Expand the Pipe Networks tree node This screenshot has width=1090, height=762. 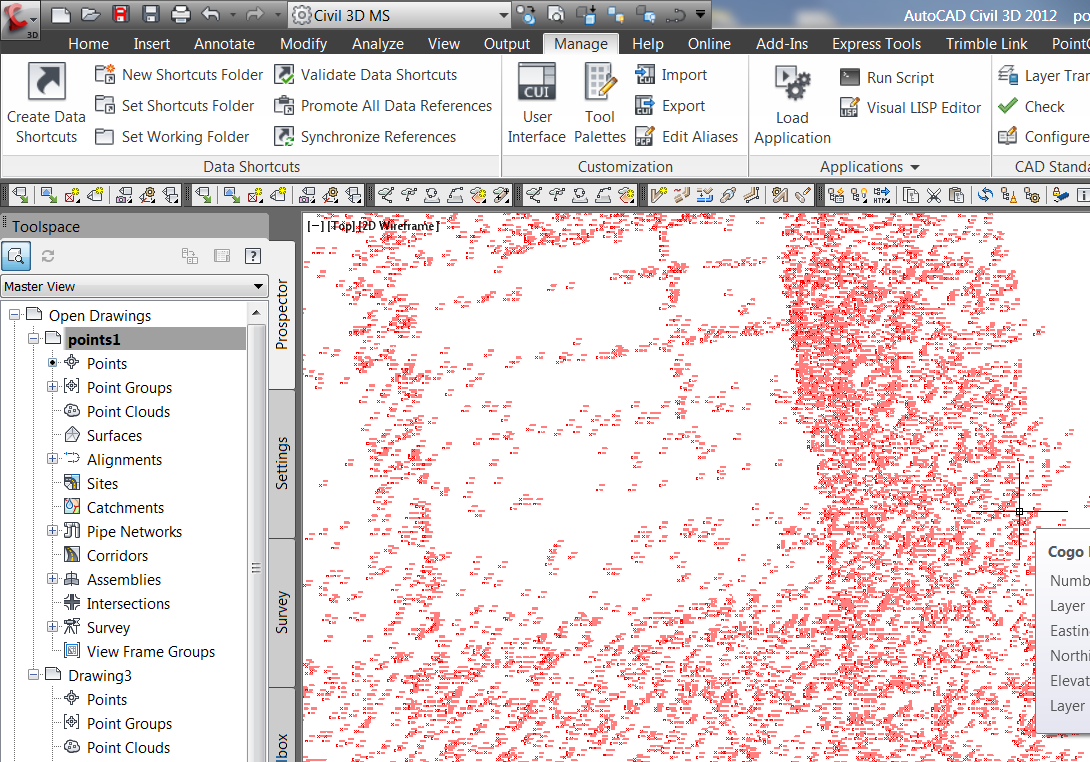[52, 530]
